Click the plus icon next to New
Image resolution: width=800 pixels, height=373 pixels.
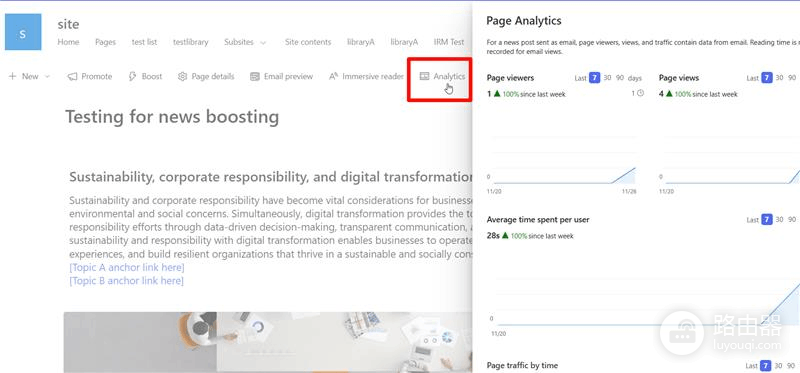coord(12,77)
